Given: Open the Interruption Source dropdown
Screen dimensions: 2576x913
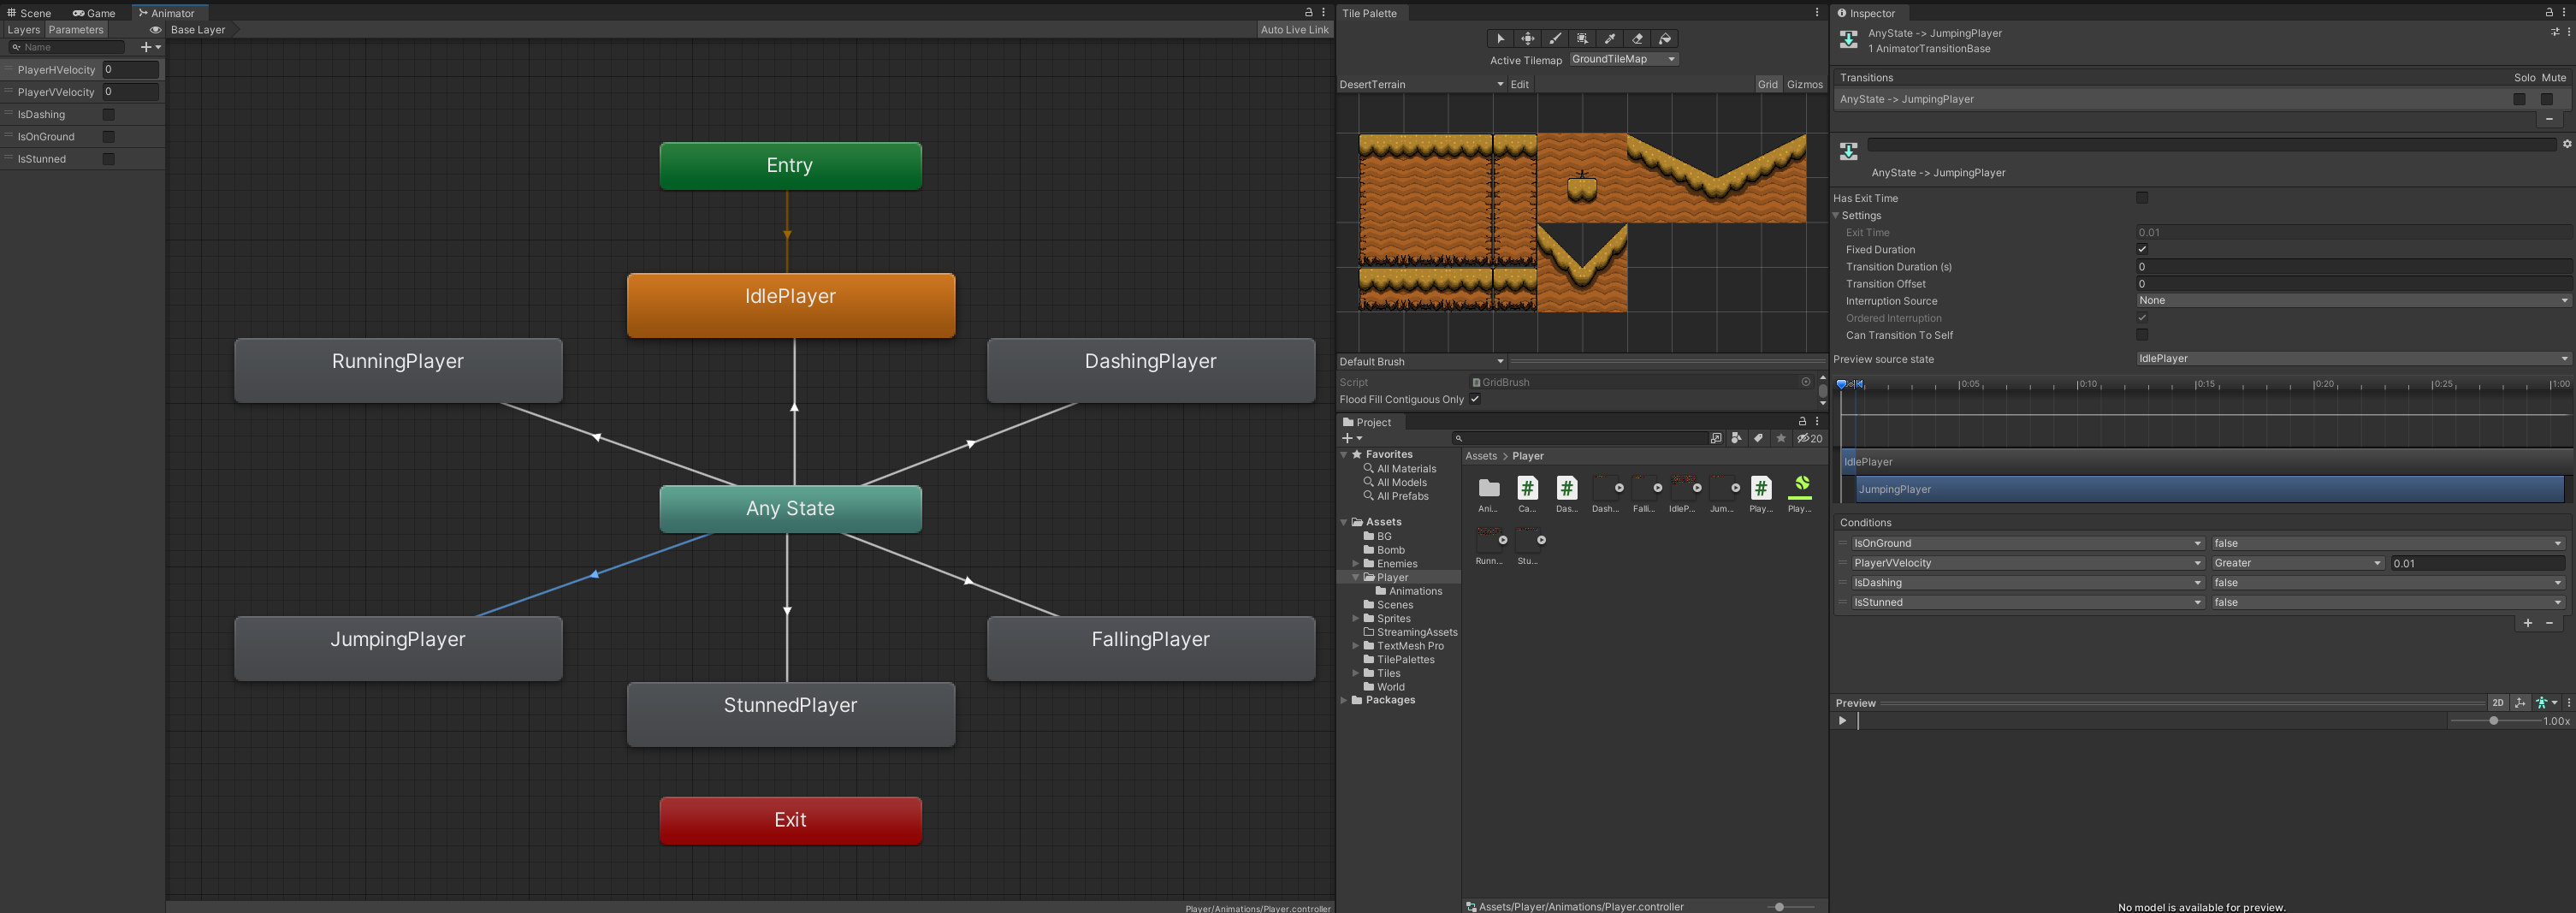Looking at the screenshot, I should click(x=2352, y=301).
